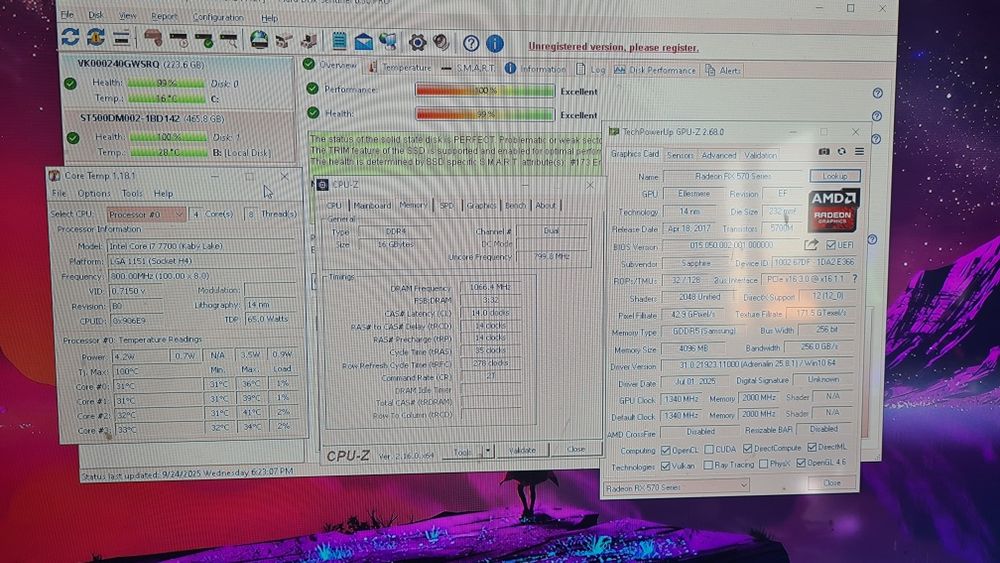Click the question mark help icon in toolbar
The image size is (1000, 563).
(471, 43)
